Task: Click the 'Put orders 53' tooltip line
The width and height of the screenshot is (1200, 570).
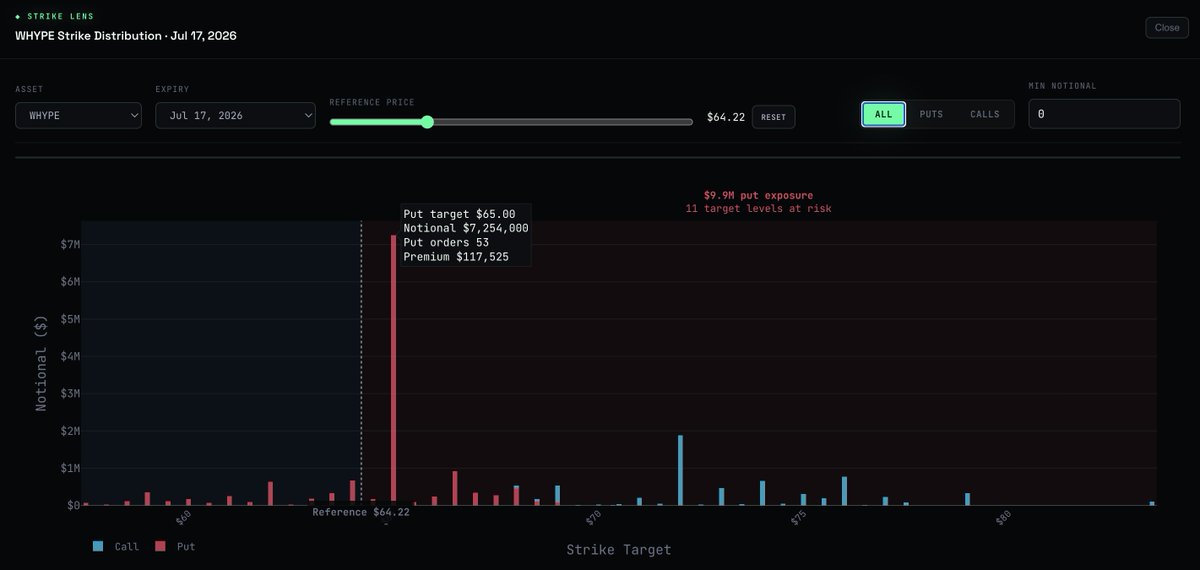Action: pos(446,243)
